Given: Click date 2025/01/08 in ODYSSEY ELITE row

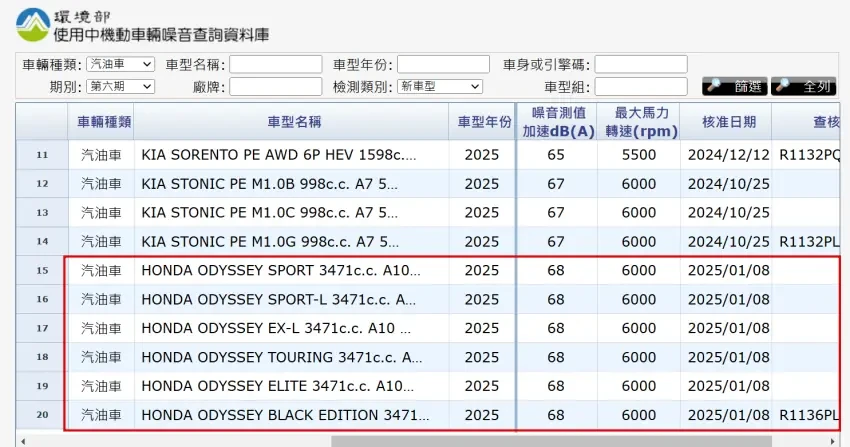Looking at the screenshot, I should (x=729, y=386).
